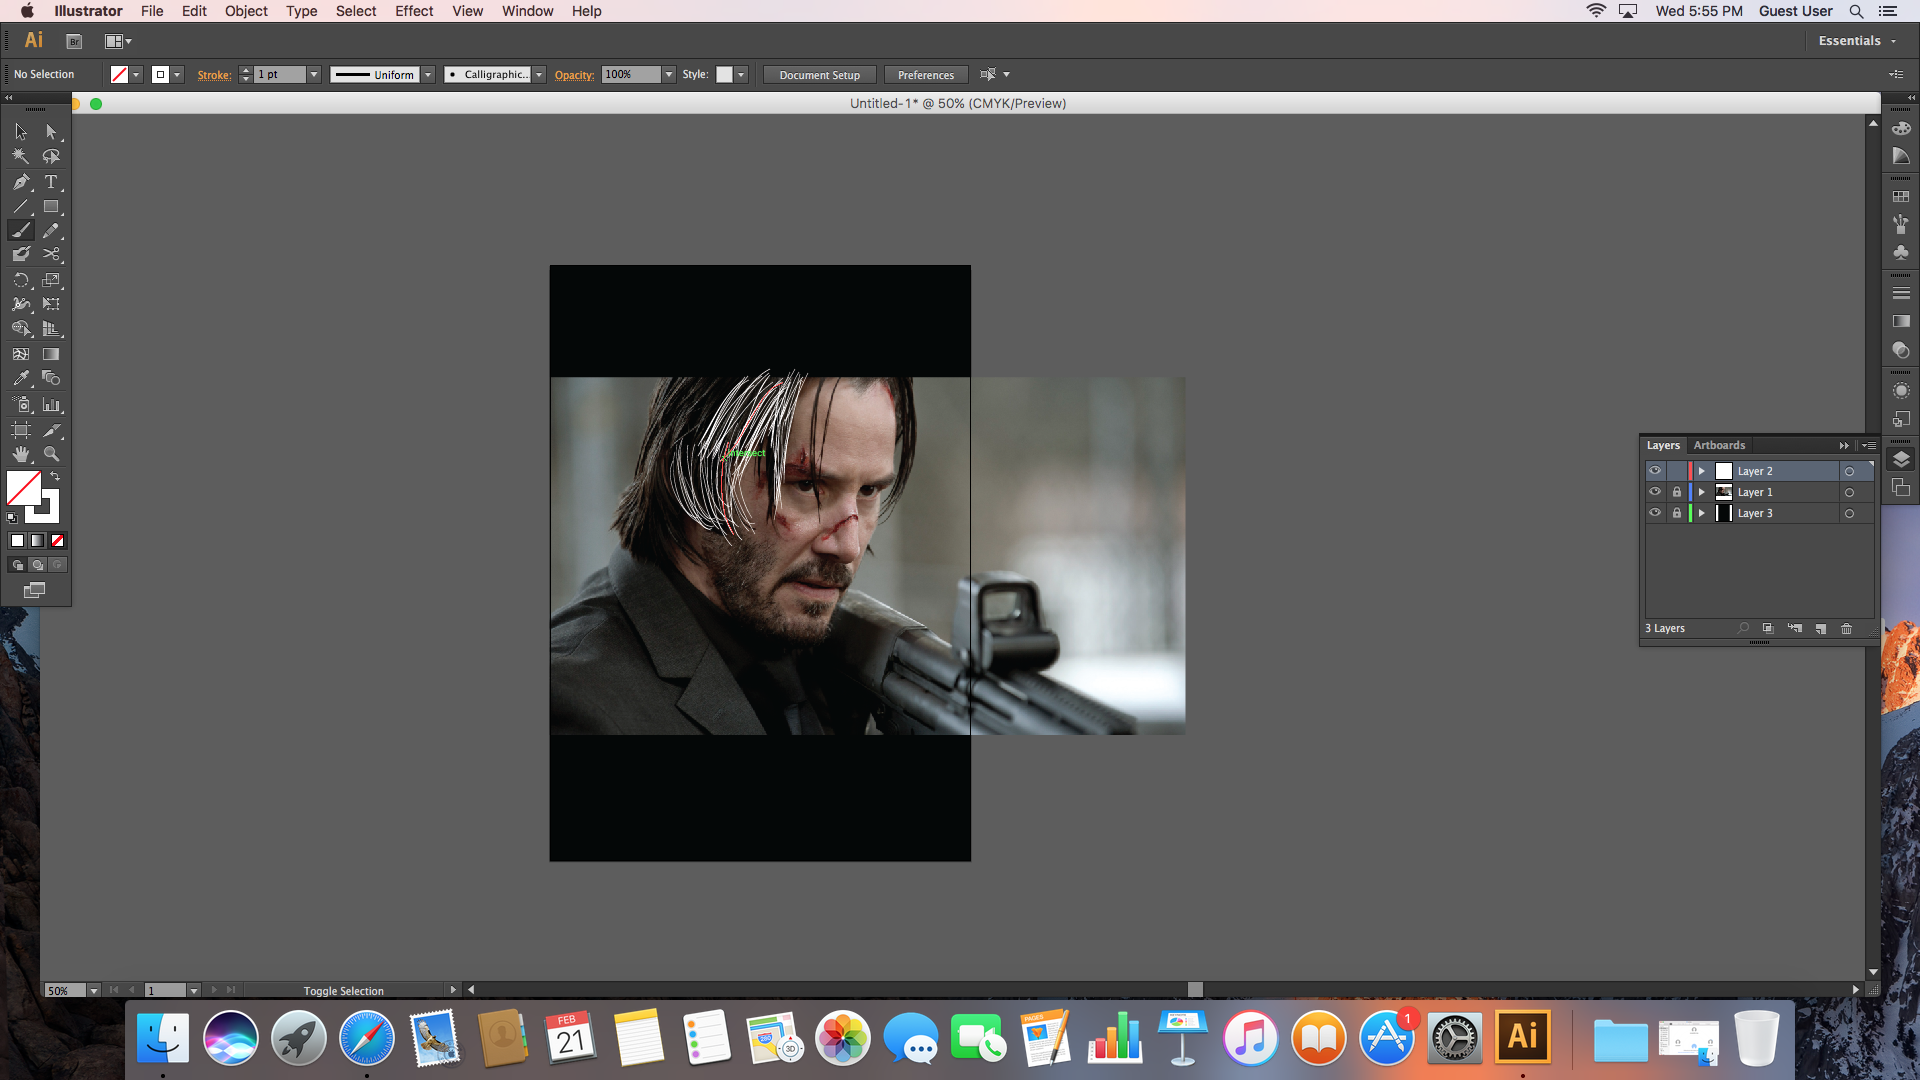
Task: Click the Document Setup button
Action: pyautogui.click(x=818, y=74)
